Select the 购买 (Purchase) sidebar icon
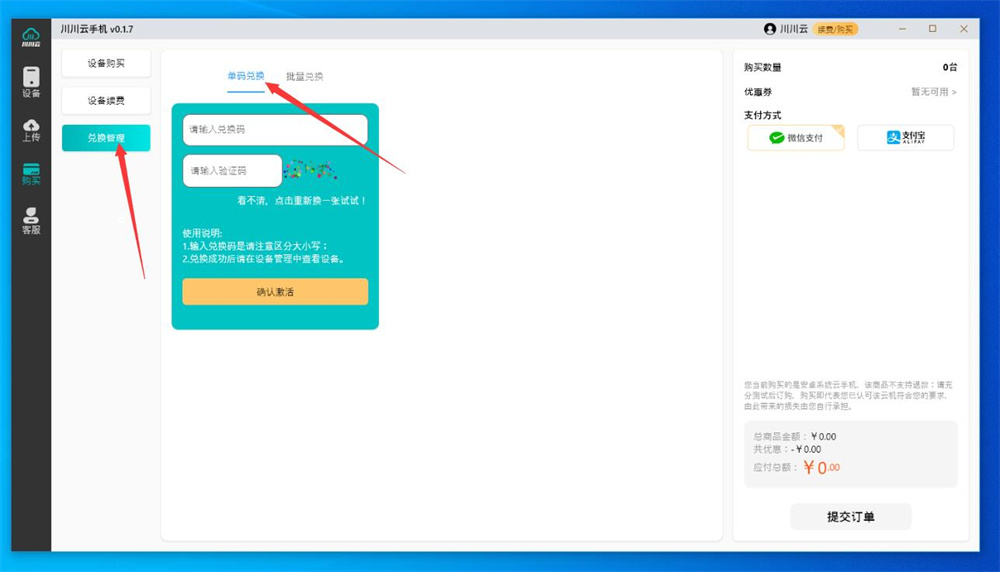The width and height of the screenshot is (1000, 572). pos(31,174)
